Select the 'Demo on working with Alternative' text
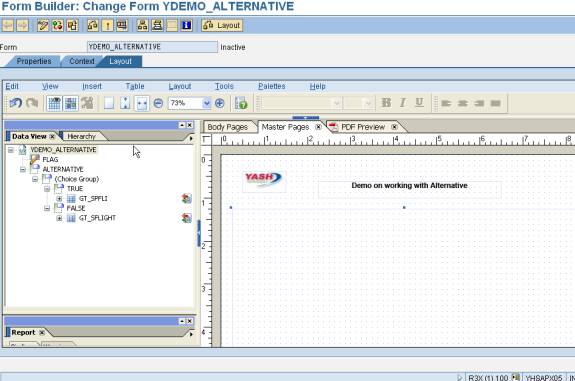The width and height of the screenshot is (575, 381). click(x=409, y=186)
